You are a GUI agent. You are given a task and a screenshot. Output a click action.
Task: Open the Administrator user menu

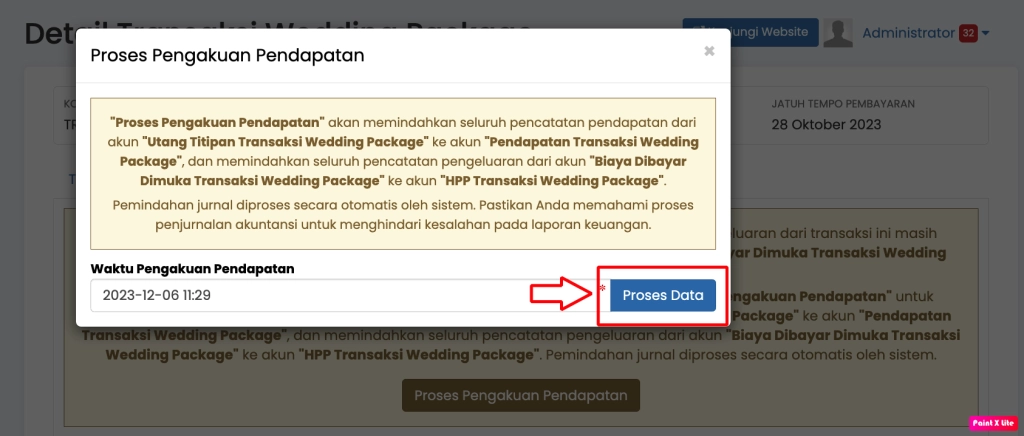908,33
